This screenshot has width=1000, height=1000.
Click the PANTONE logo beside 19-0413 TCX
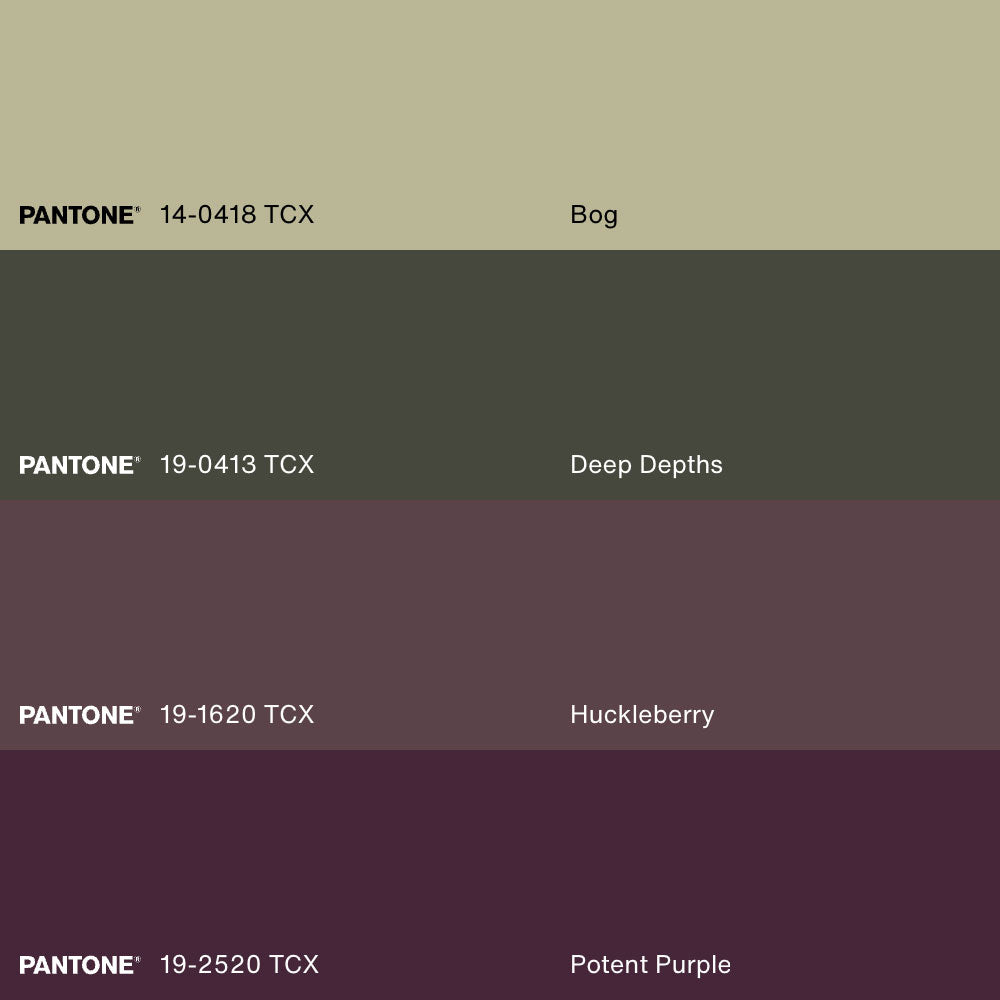point(79,465)
